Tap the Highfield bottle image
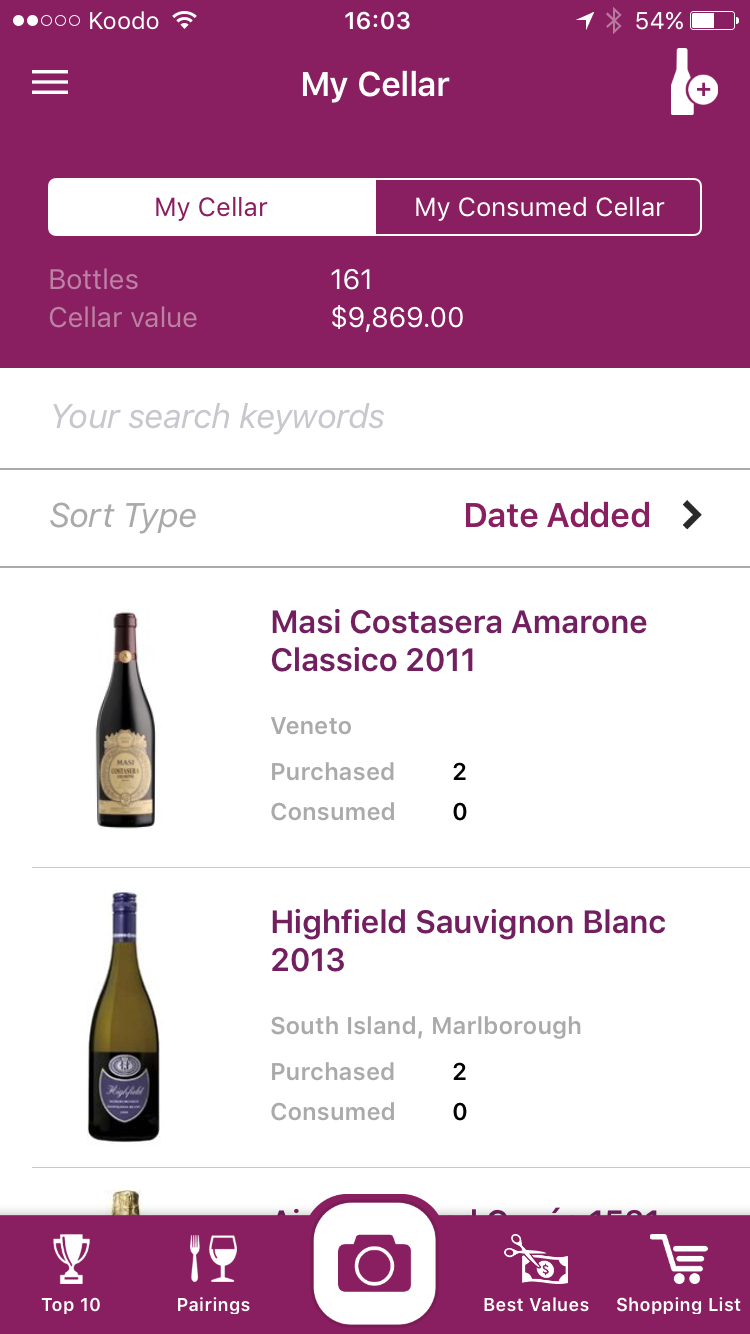 click(x=124, y=1017)
